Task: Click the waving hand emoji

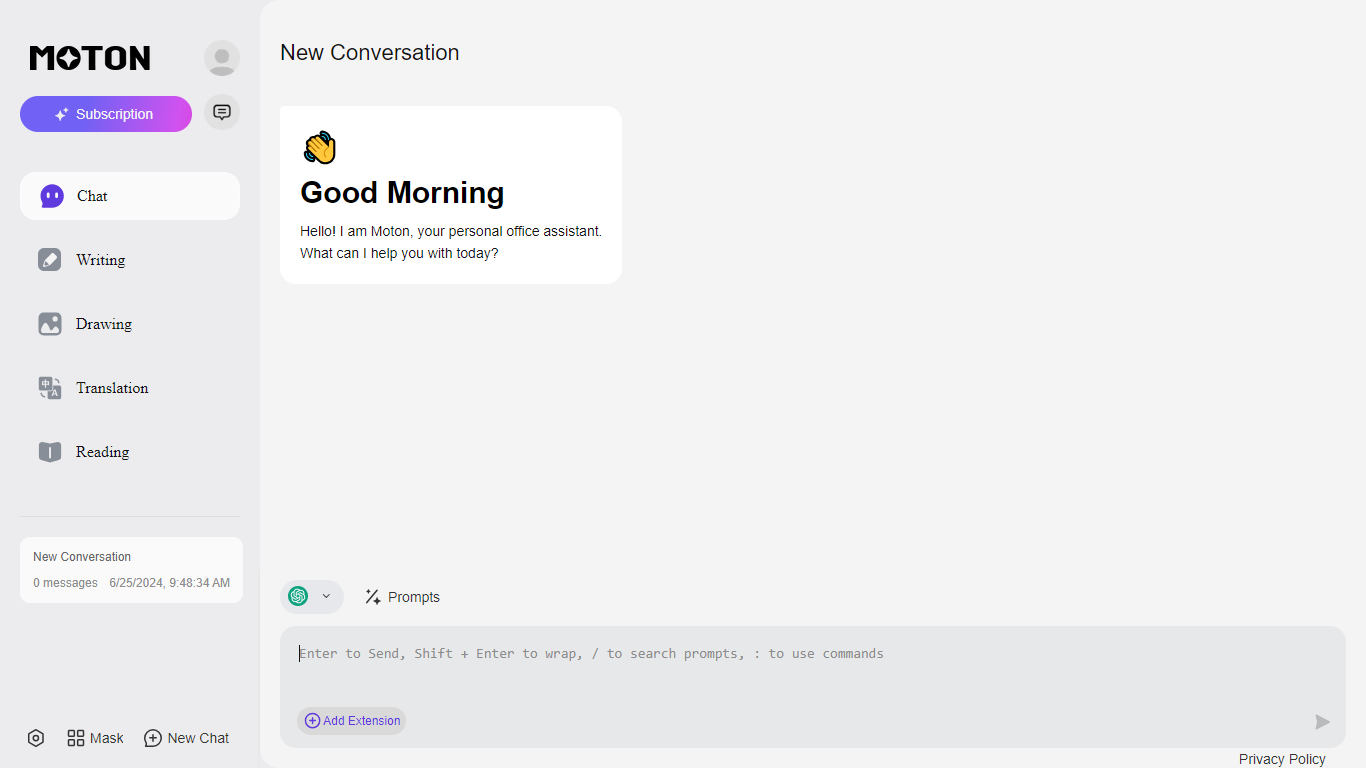Action: pyautogui.click(x=320, y=148)
